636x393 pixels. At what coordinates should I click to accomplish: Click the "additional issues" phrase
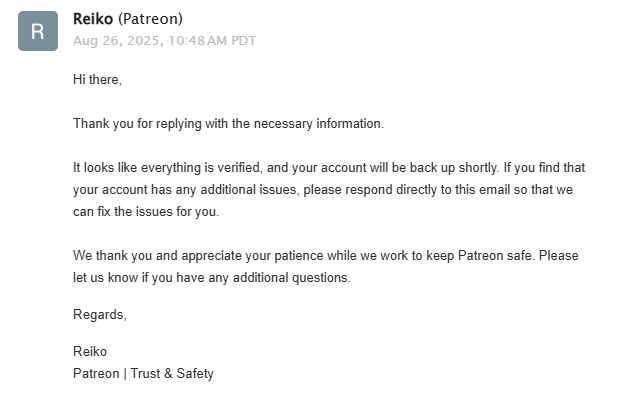(248, 189)
